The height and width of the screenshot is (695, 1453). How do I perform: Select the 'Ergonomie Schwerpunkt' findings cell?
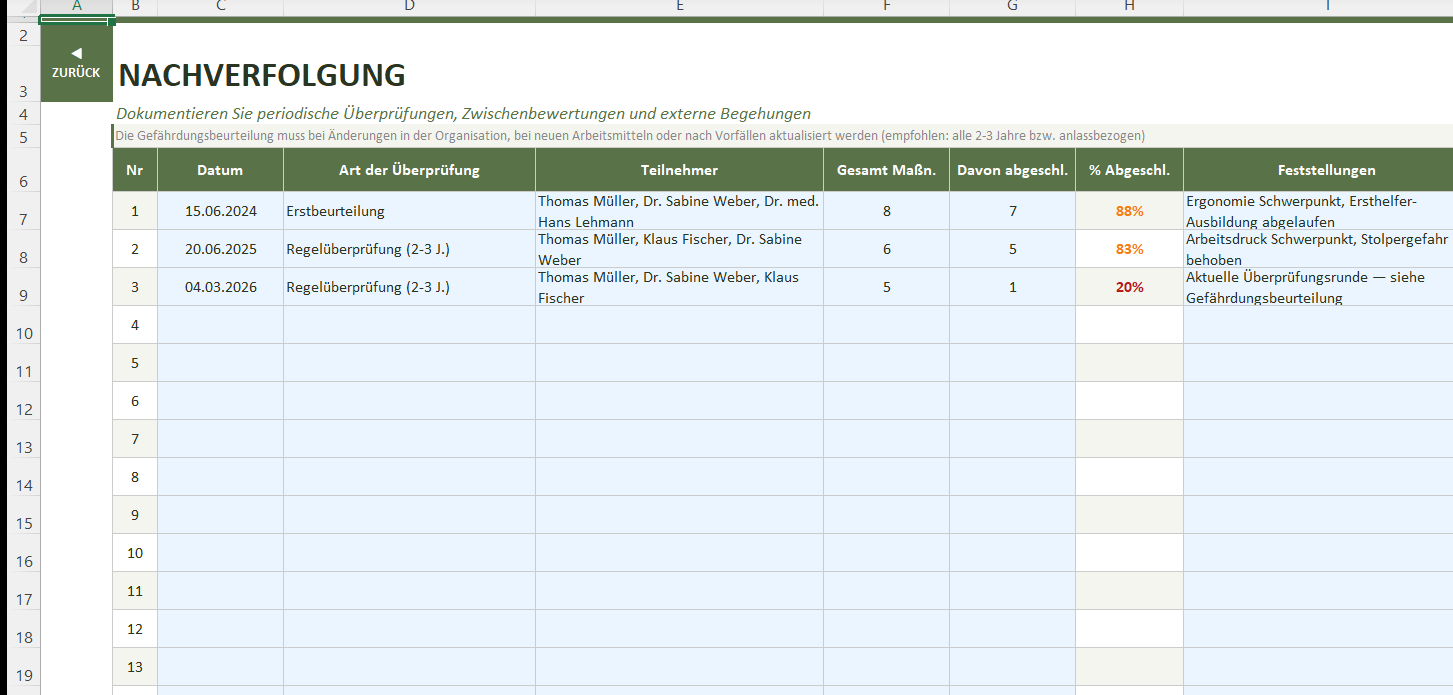point(1317,211)
